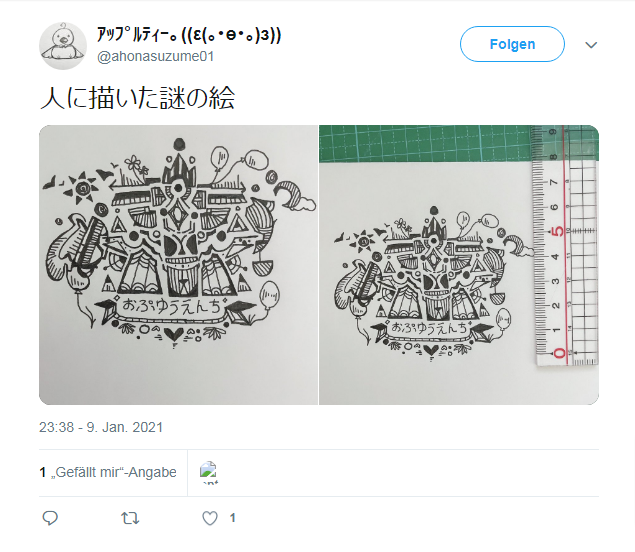Open the 1 „Gefällt mir"-Angabe list
The image size is (635, 552).
108,472
